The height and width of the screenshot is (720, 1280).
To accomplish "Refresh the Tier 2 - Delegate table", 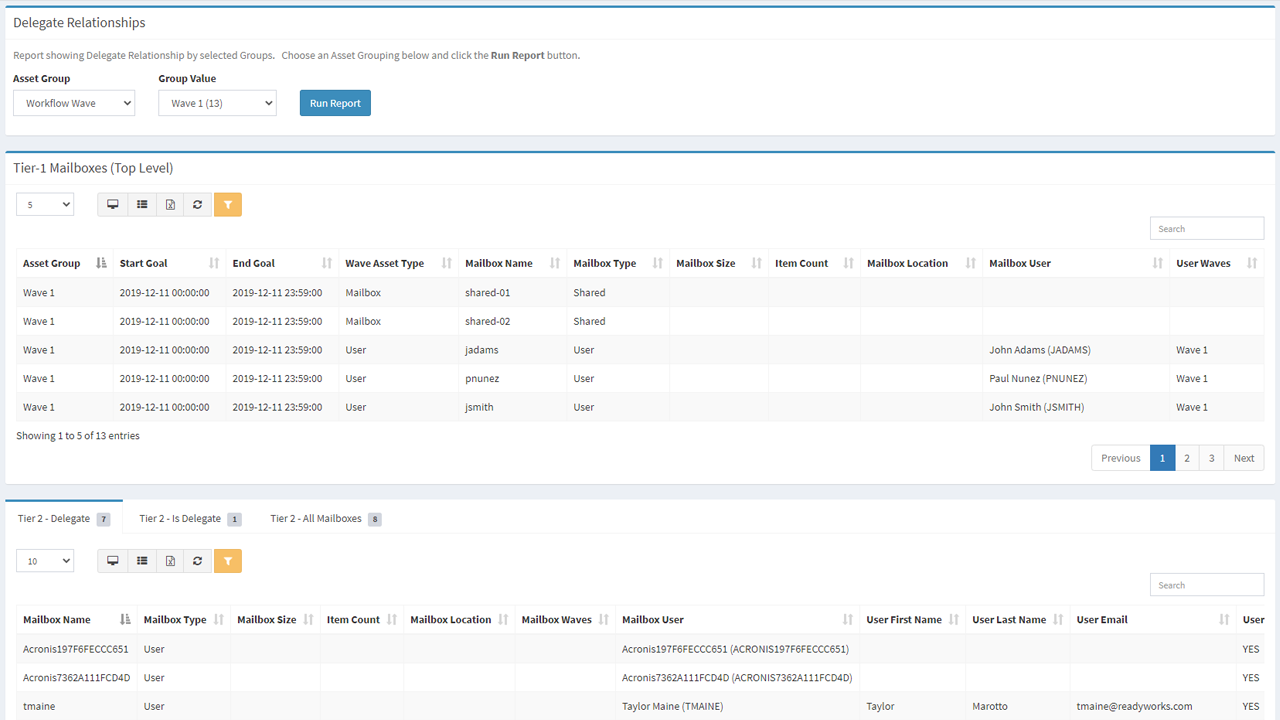I will pyautogui.click(x=197, y=561).
